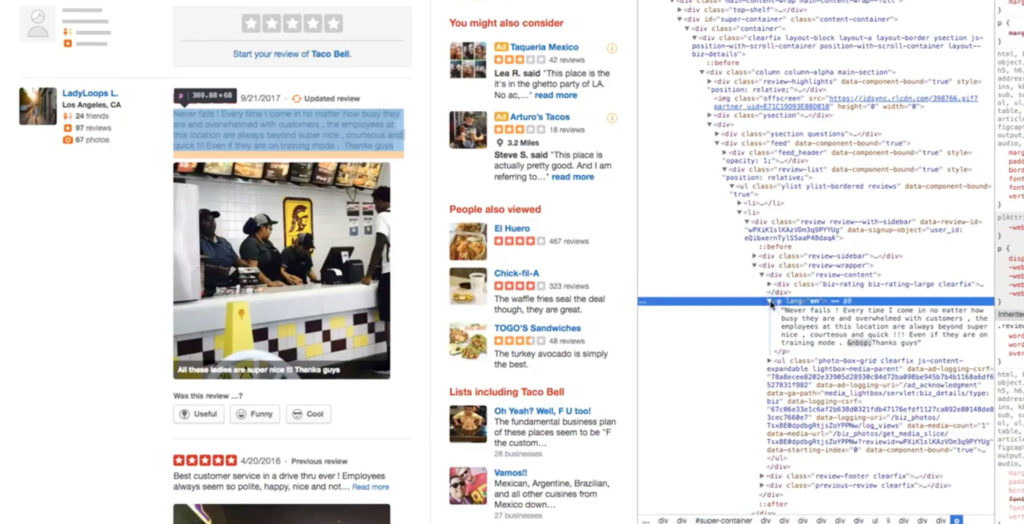Click El Huero star rating with 467 reviews
The width and height of the screenshot is (1024, 524).
click(x=519, y=241)
